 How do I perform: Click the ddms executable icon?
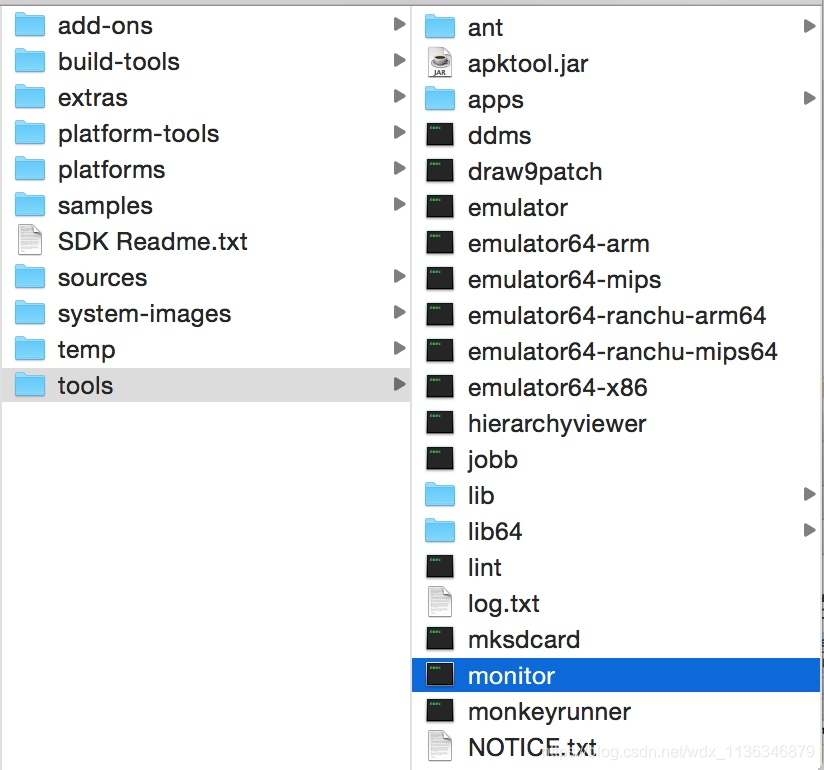click(x=440, y=135)
